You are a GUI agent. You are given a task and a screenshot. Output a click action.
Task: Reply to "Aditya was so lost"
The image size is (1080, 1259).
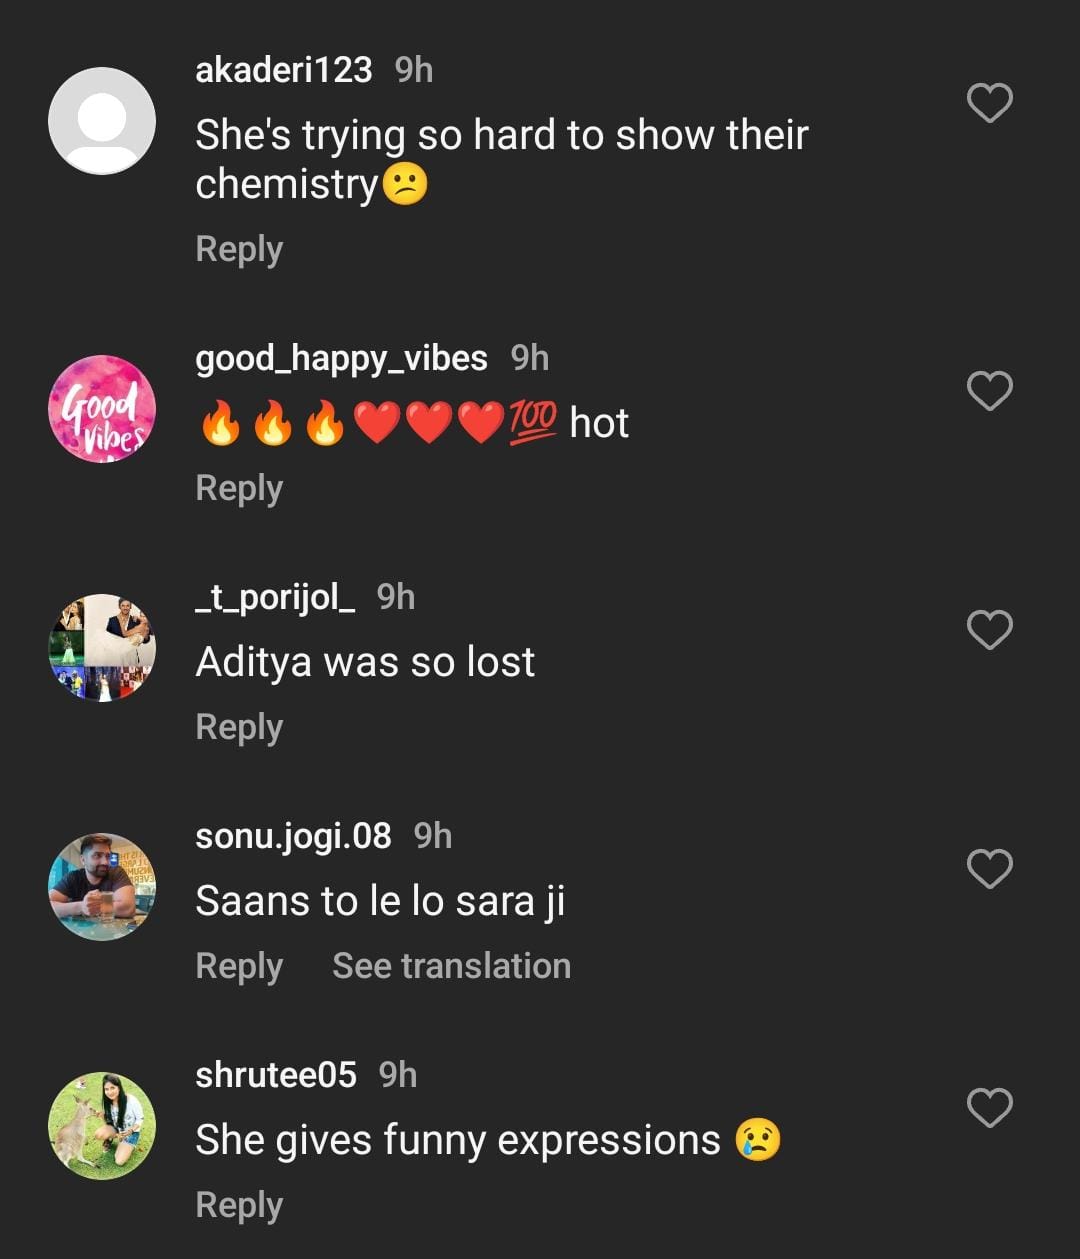(239, 727)
